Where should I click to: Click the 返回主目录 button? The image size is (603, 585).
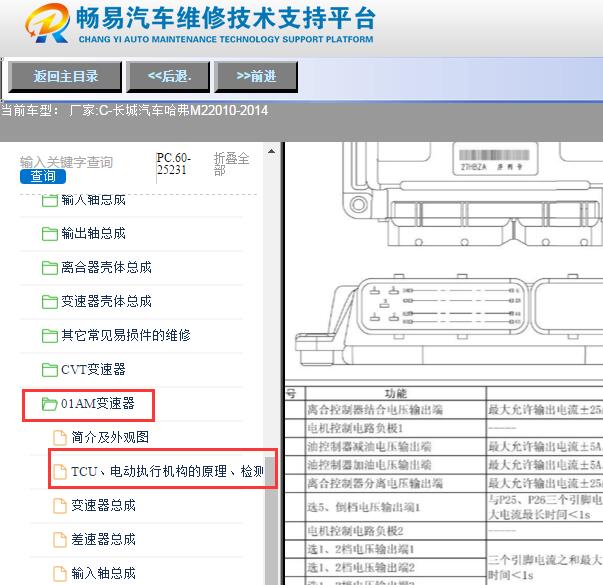(x=65, y=76)
